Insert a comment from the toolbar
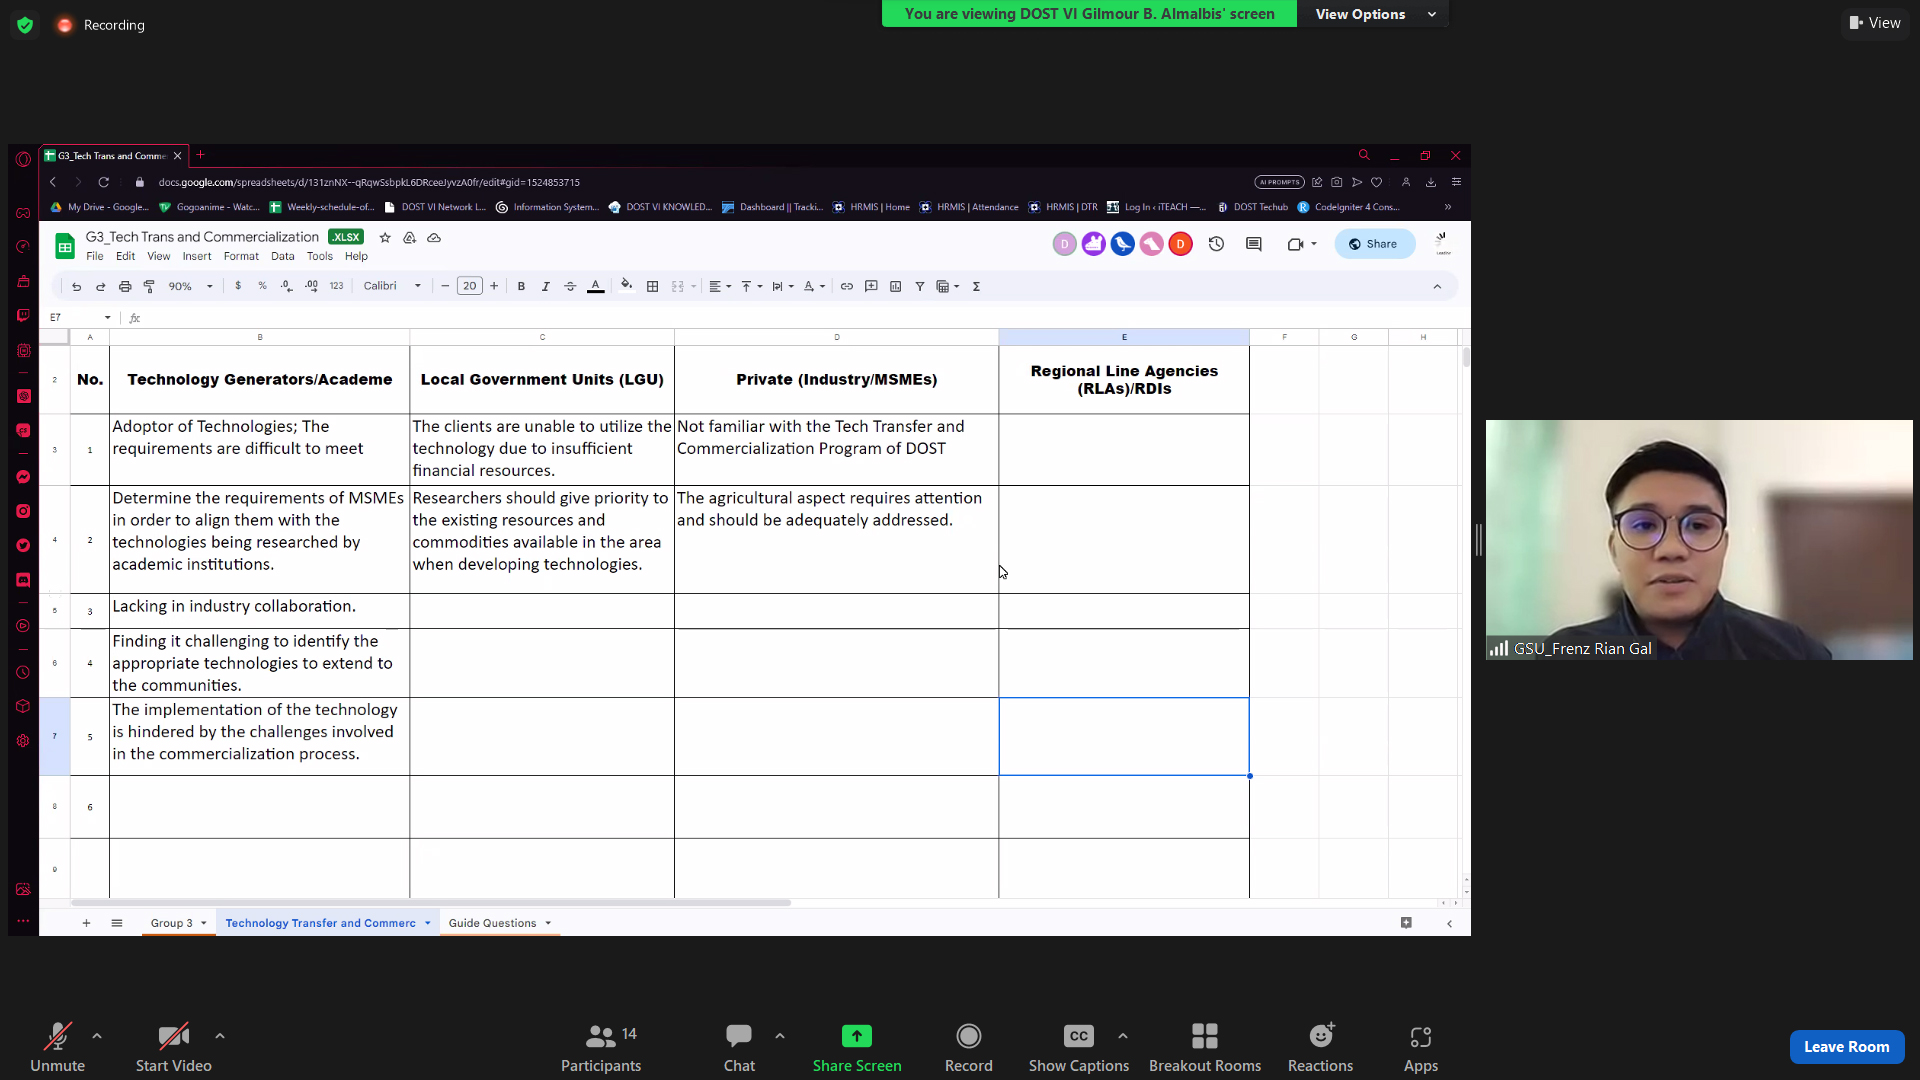Viewport: 1920px width, 1080px height. point(871,286)
